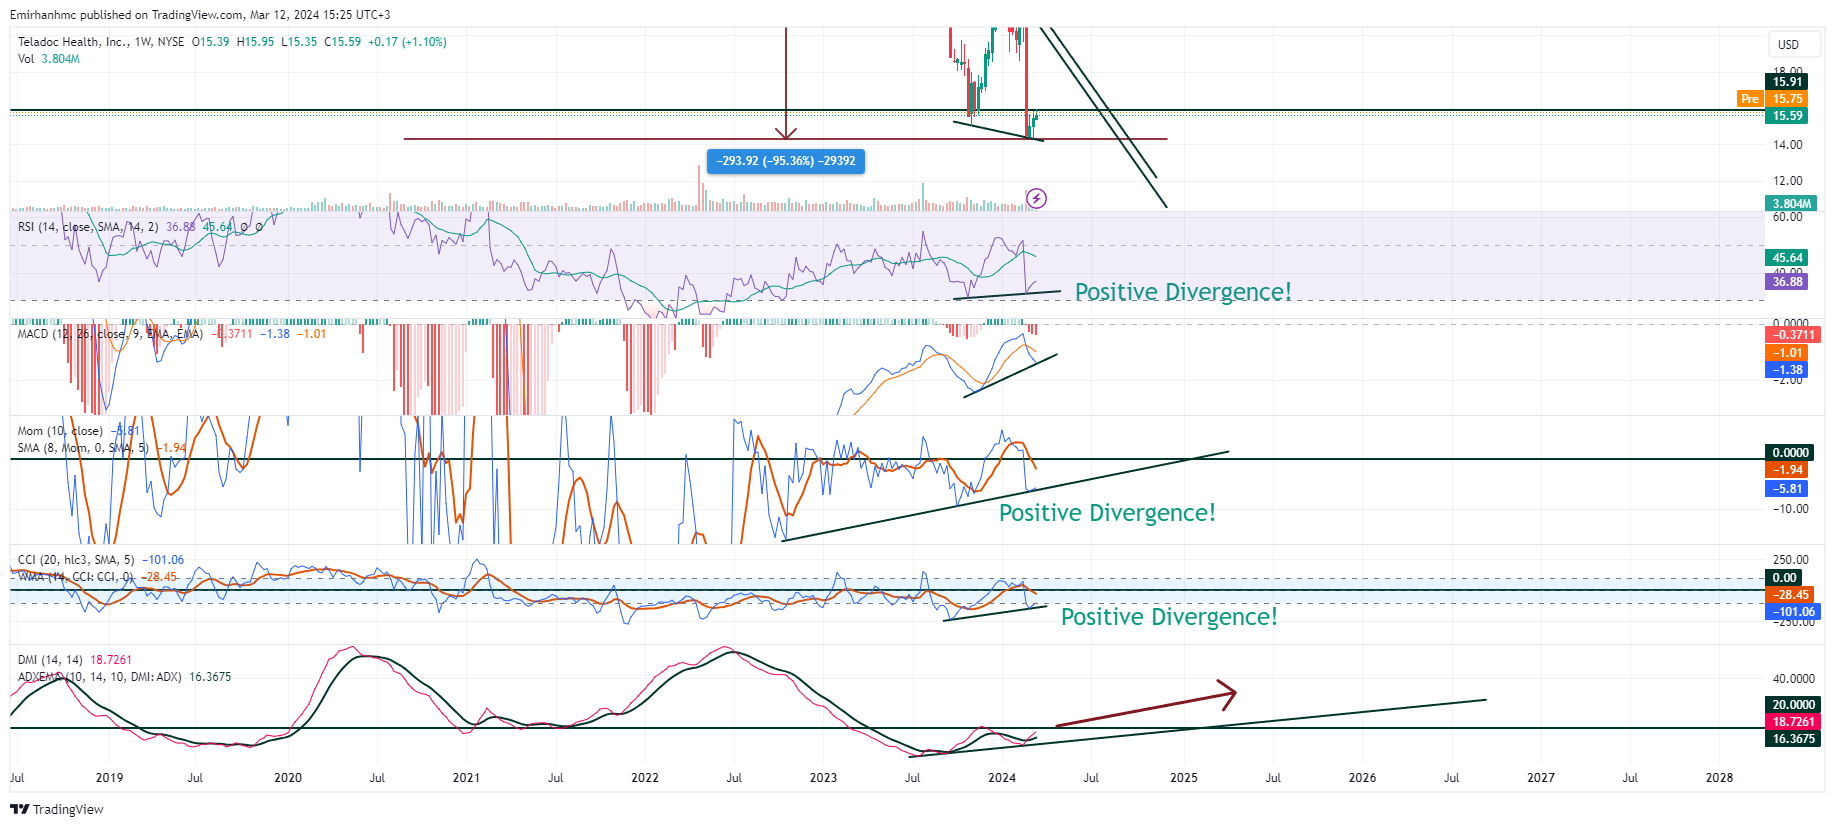This screenshot has width=1835, height=827.
Task: Click the 2022 label on time axis
Action: click(645, 778)
